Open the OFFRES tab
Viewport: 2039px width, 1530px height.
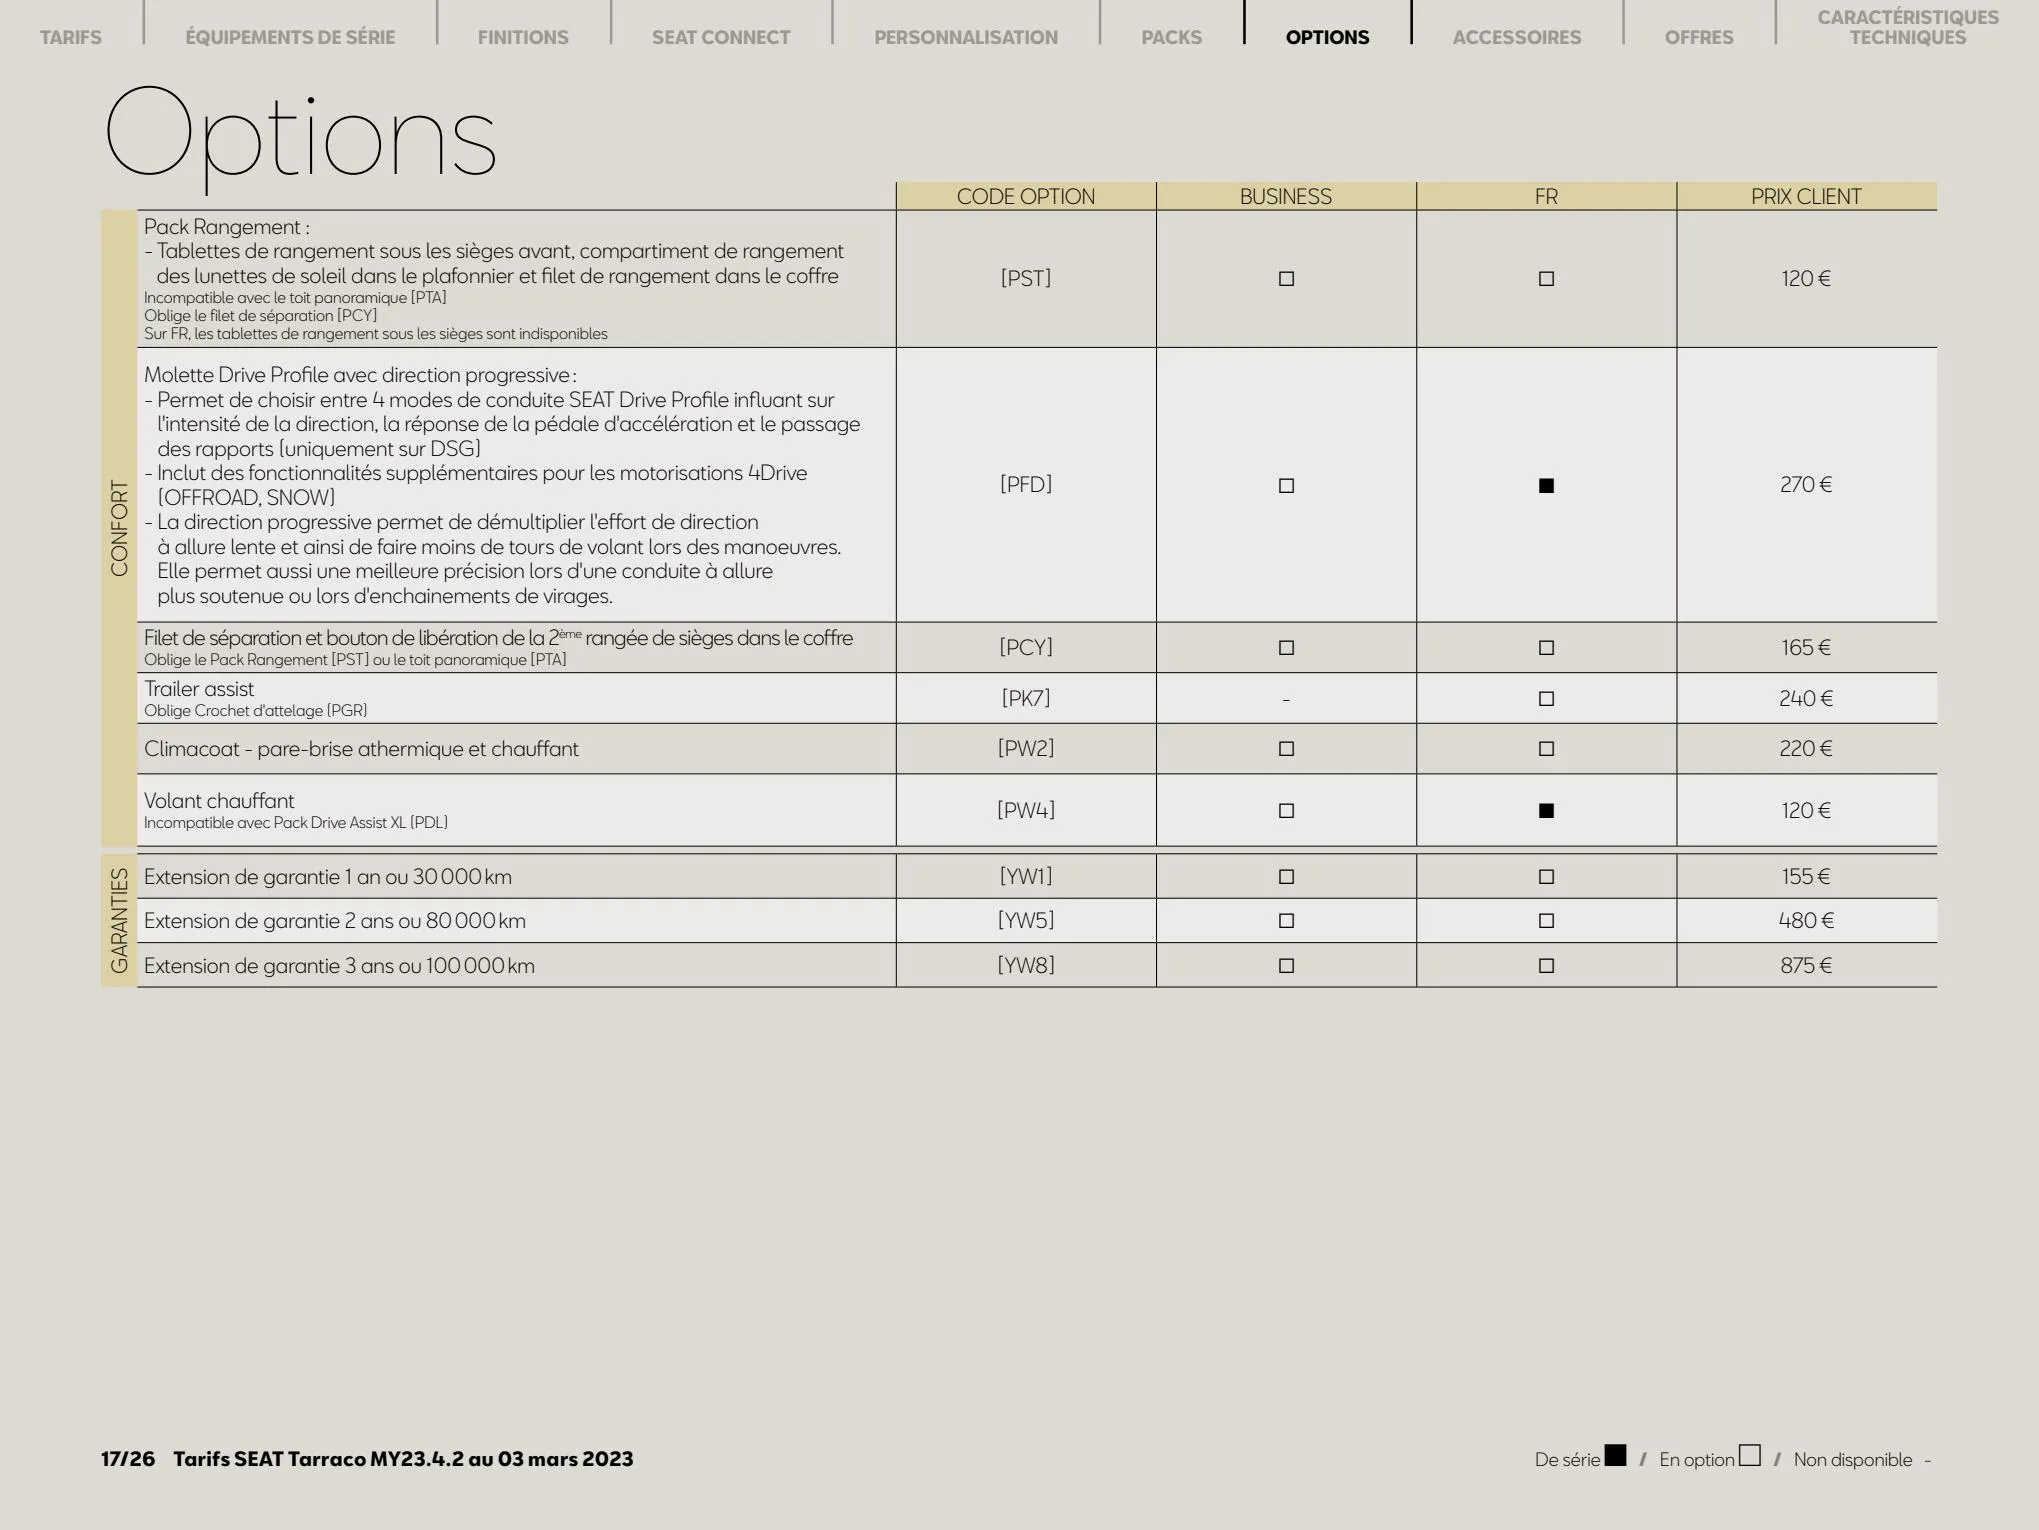1699,37
